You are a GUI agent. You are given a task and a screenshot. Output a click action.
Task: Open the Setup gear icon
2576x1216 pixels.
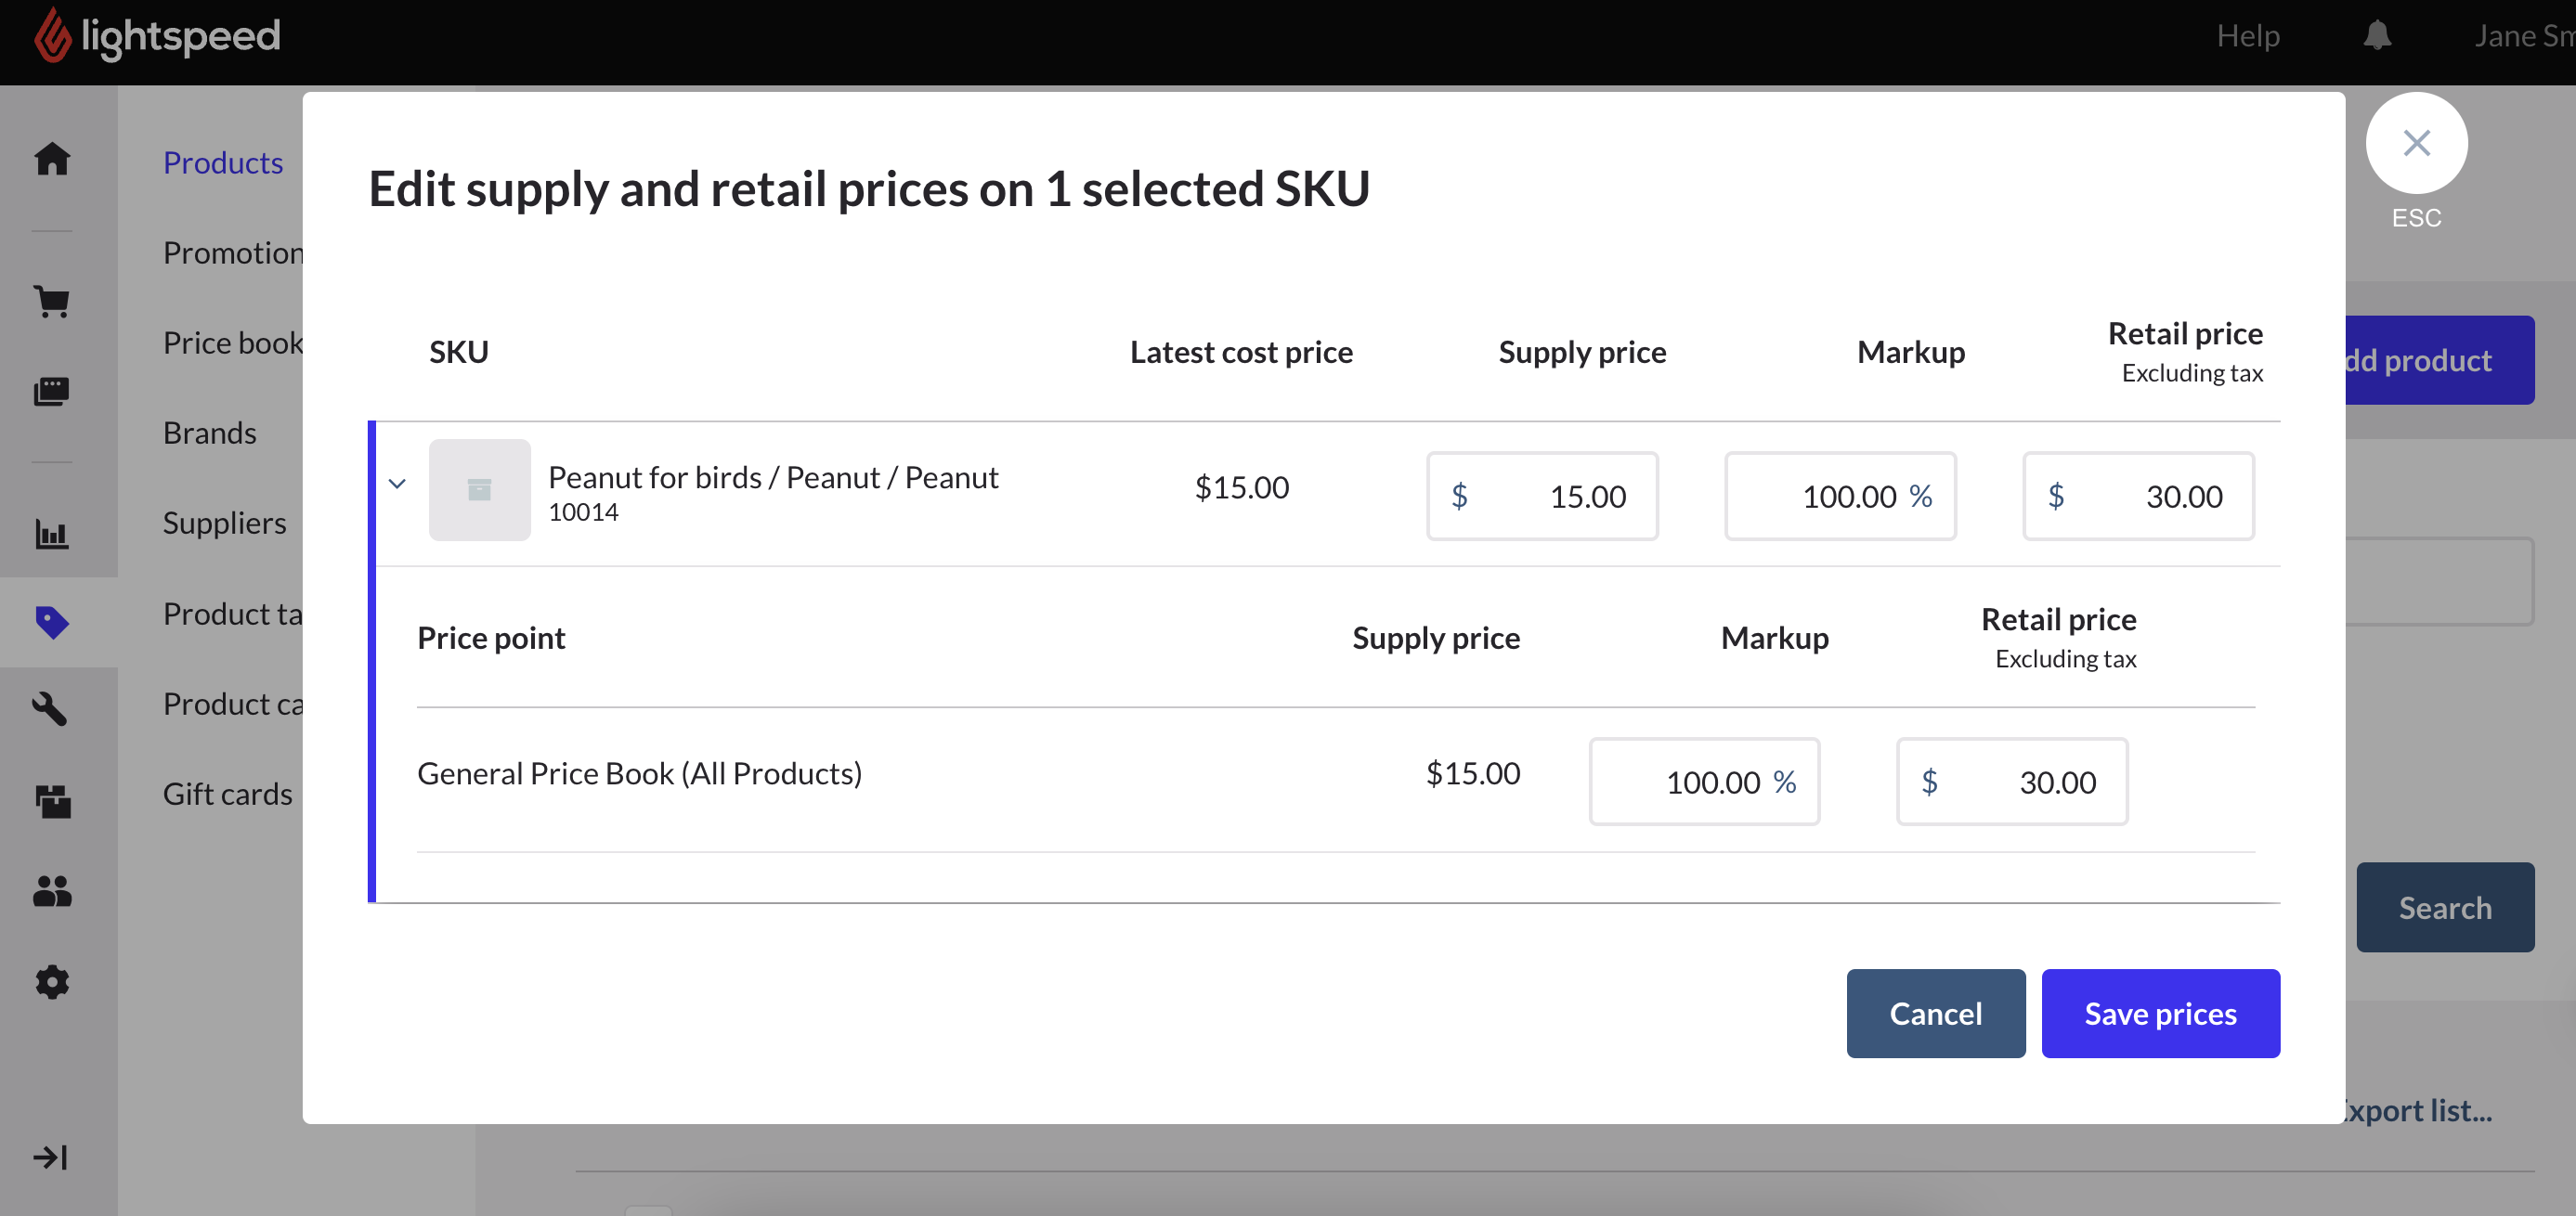click(x=52, y=981)
